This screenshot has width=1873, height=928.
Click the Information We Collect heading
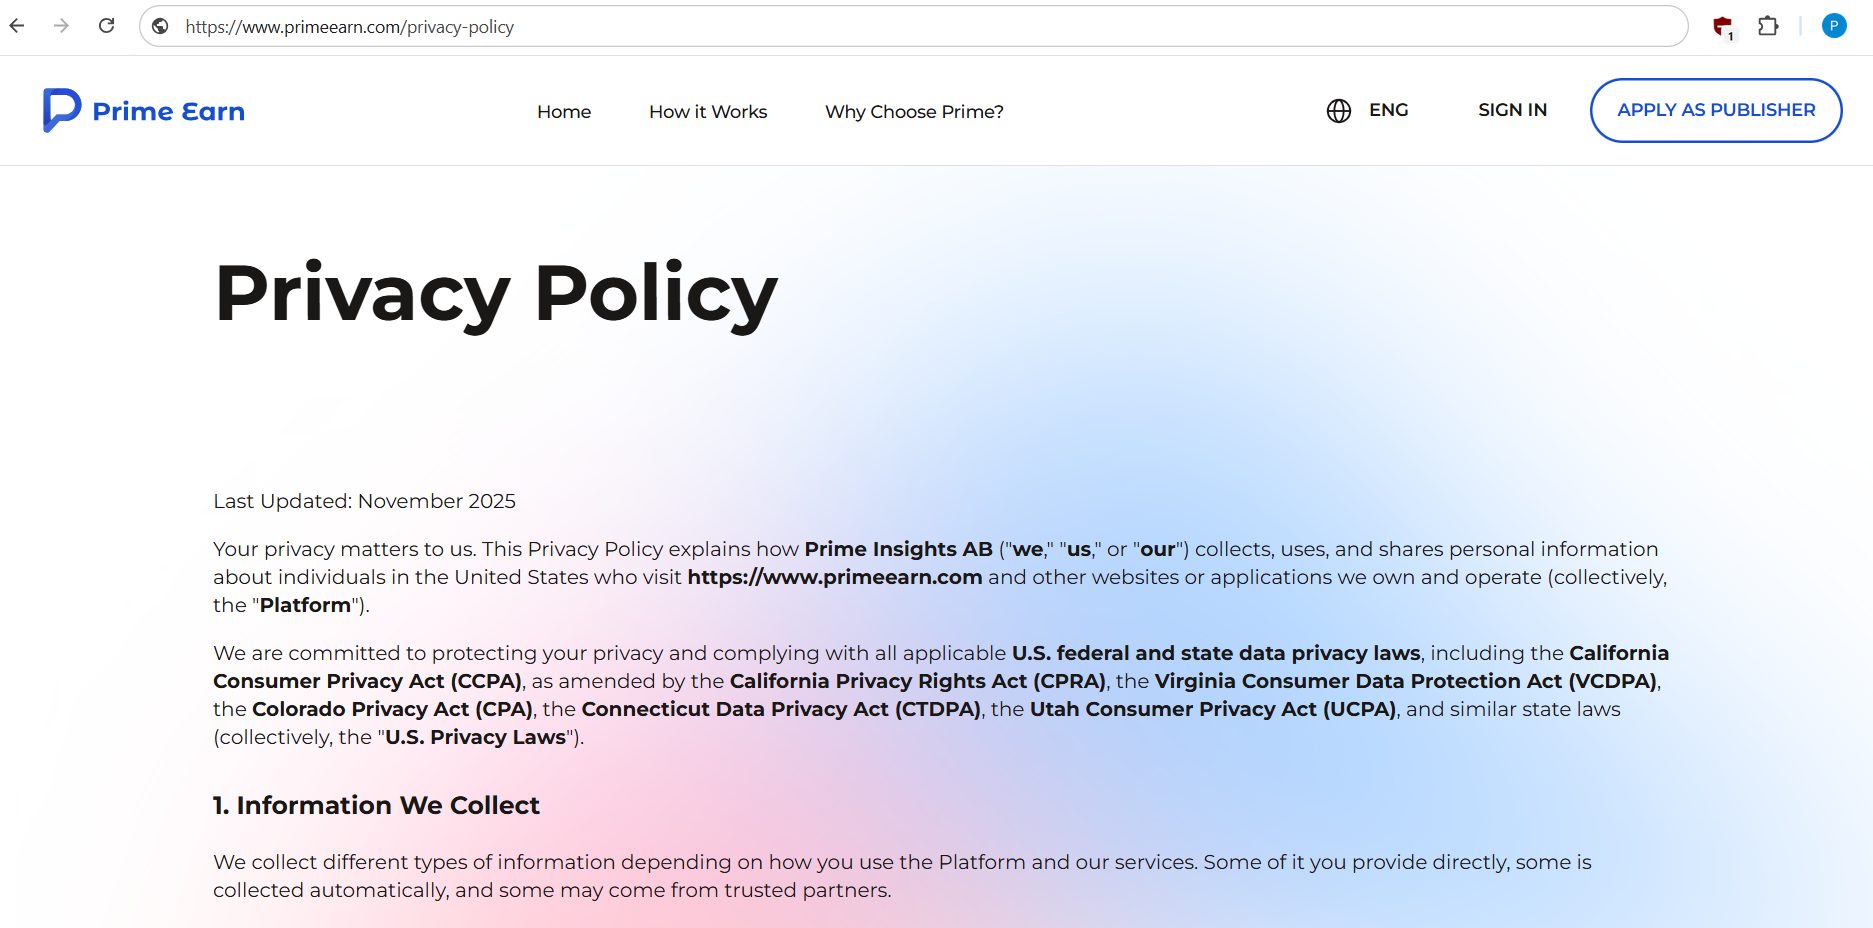click(376, 805)
